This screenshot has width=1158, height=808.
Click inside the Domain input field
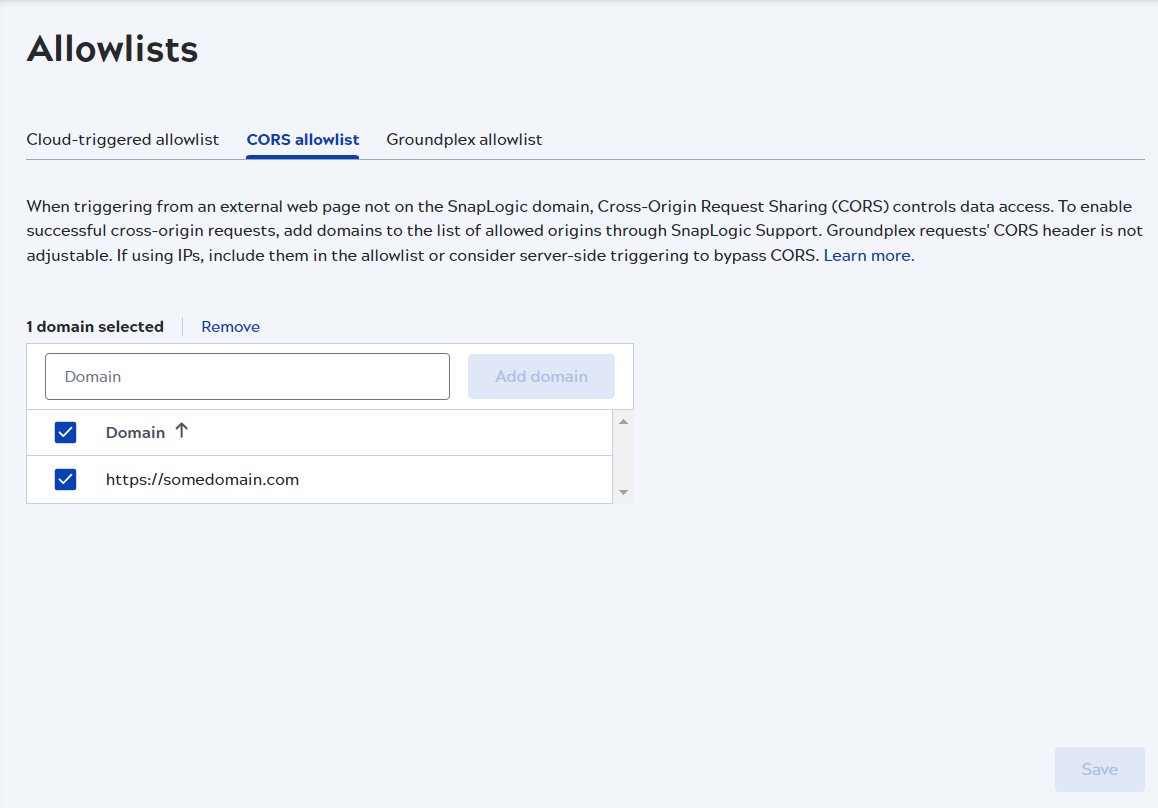[x=247, y=376]
